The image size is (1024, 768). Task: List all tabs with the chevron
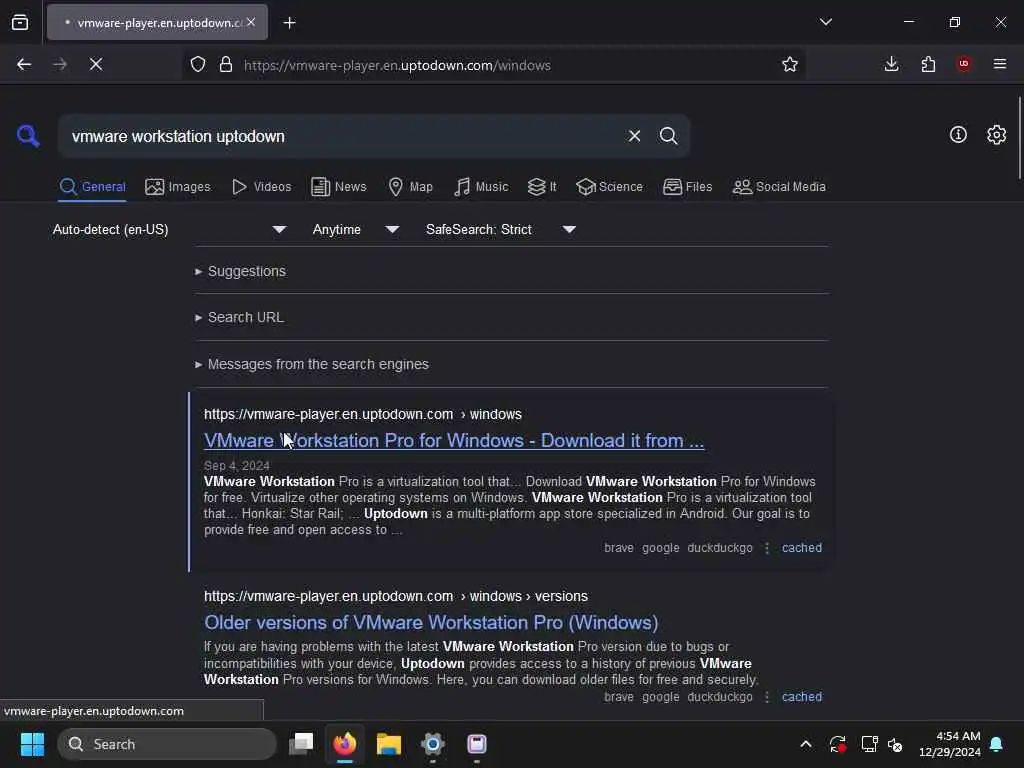coord(825,22)
